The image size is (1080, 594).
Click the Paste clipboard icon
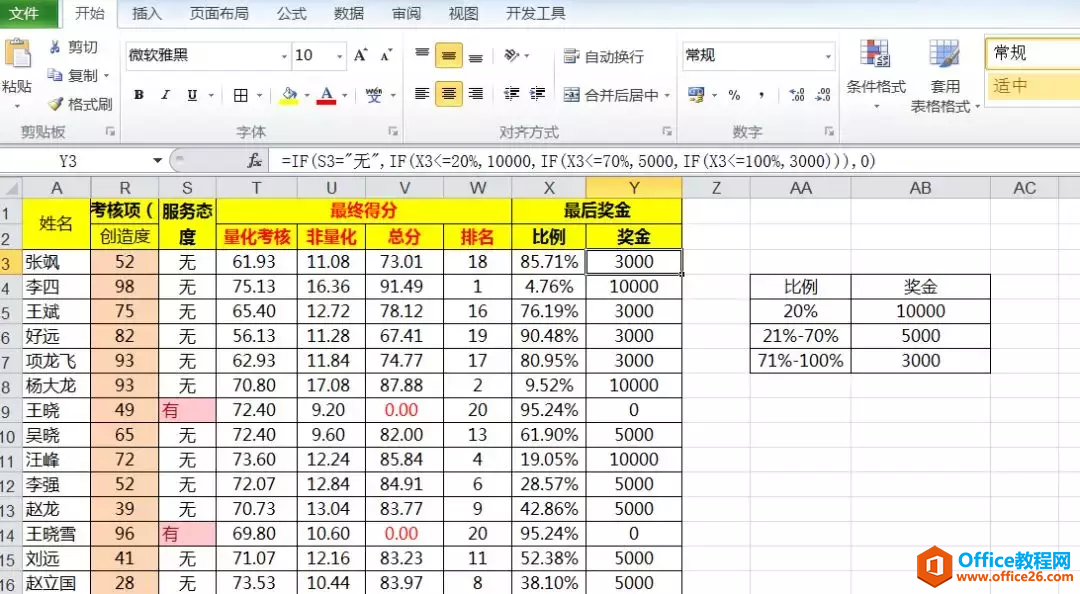point(17,54)
